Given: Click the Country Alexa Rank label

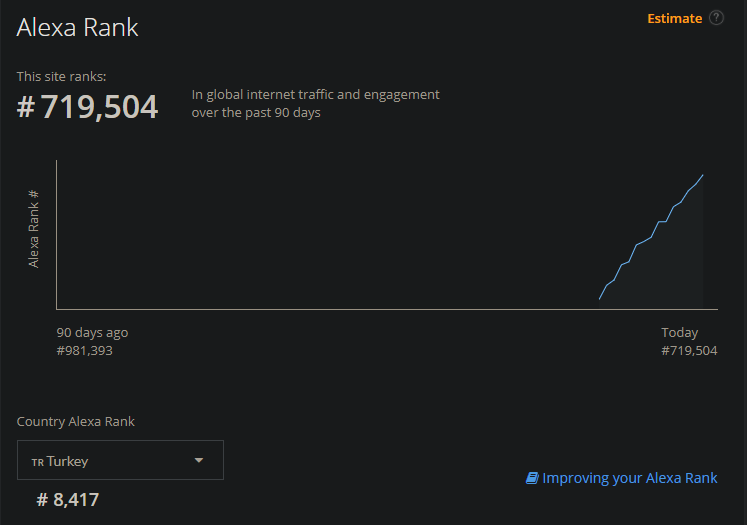Looking at the screenshot, I should [x=76, y=422].
